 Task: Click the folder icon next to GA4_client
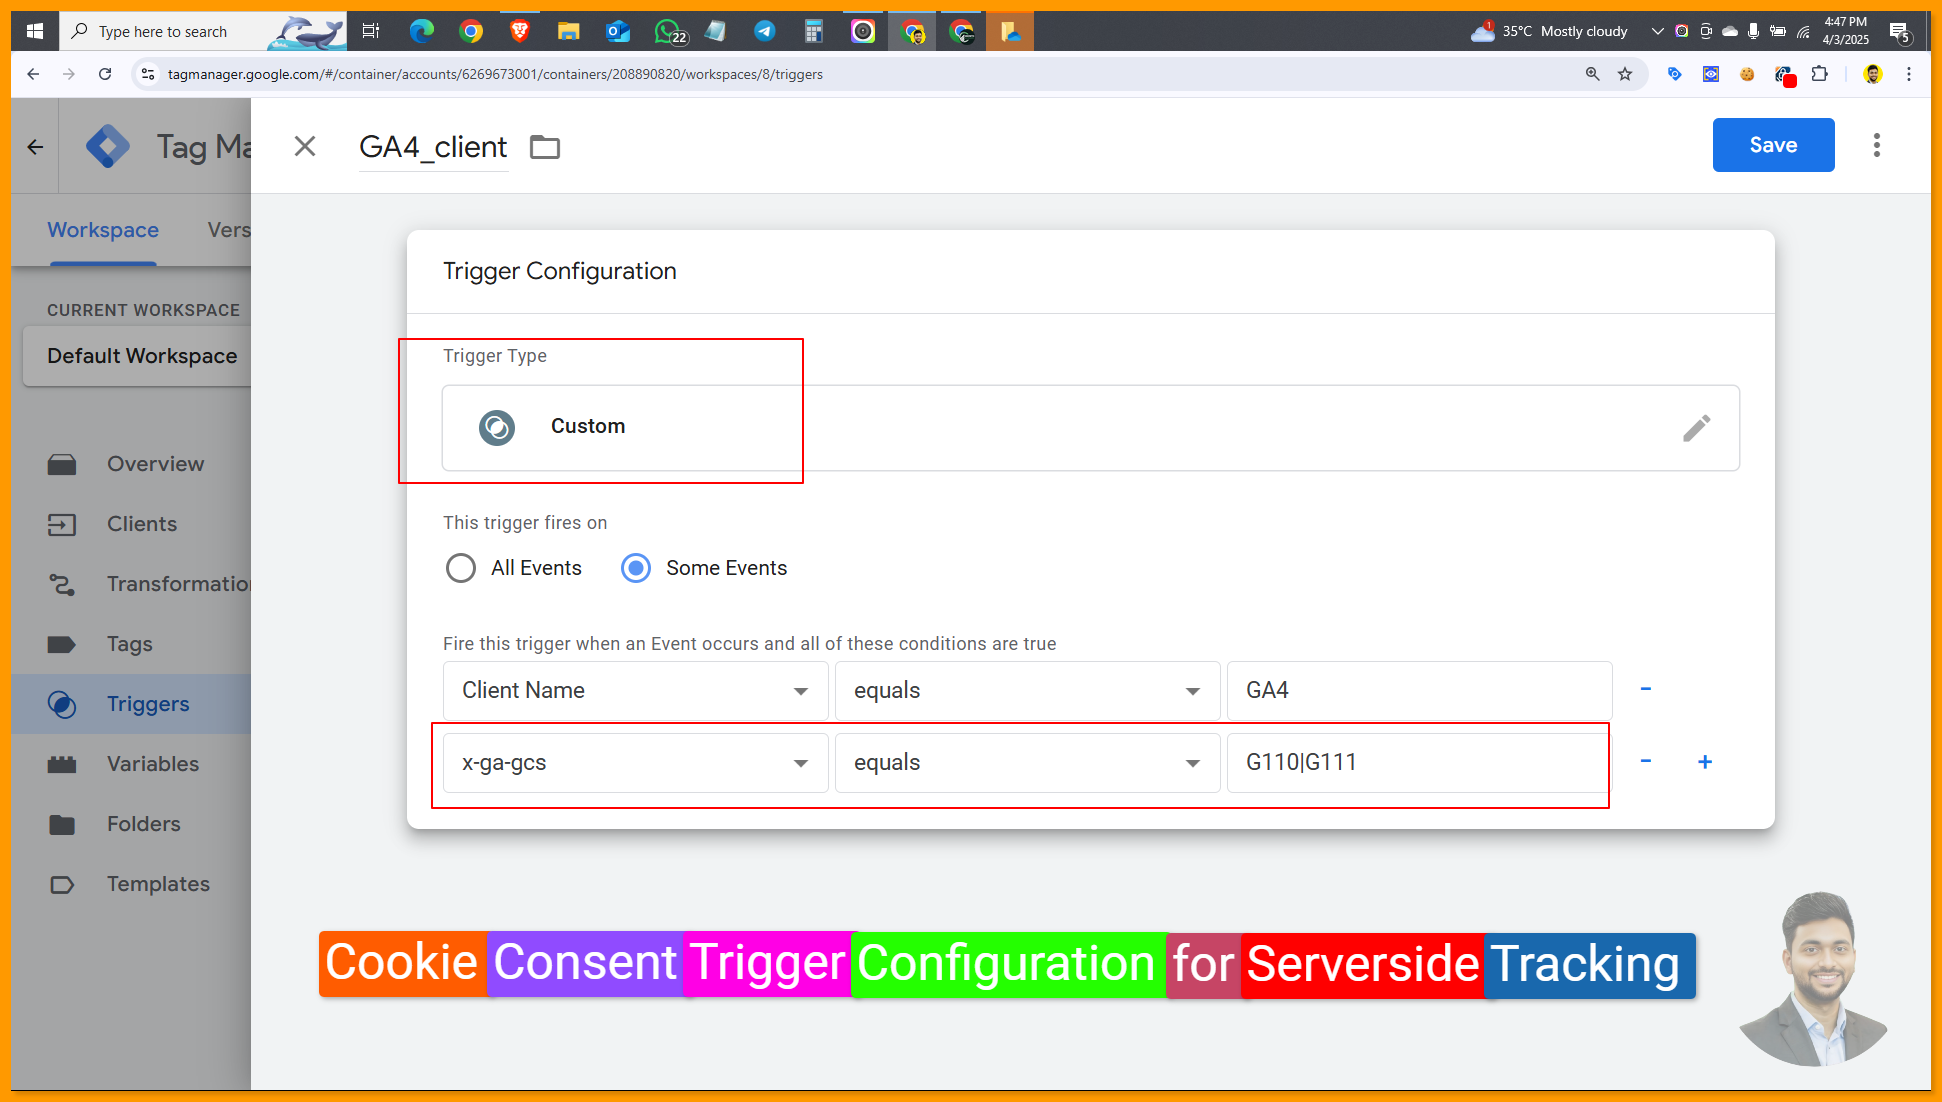545,147
